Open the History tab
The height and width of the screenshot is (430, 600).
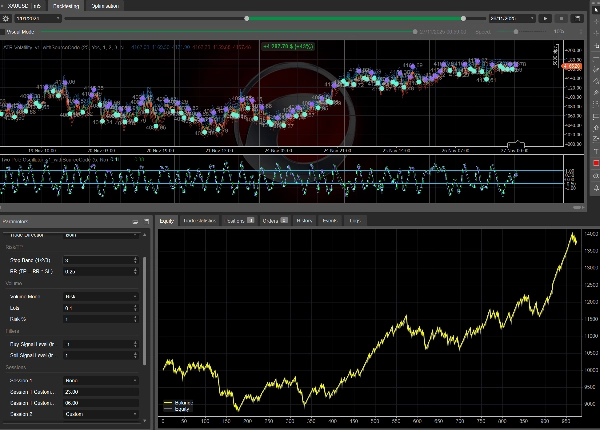304,221
